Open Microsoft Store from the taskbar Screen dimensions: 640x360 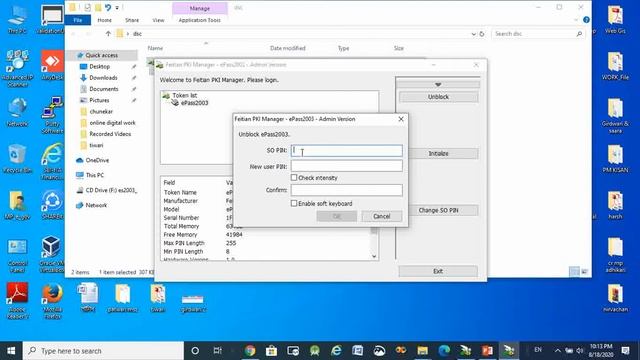coord(271,351)
